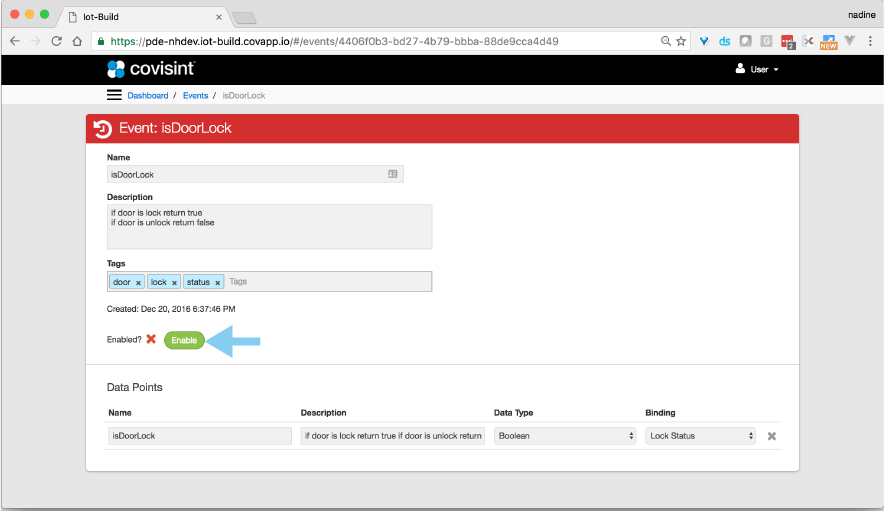Viewport: 884px width, 511px height.
Task: Switch to the Iot-Build browser tab
Action: (140, 16)
